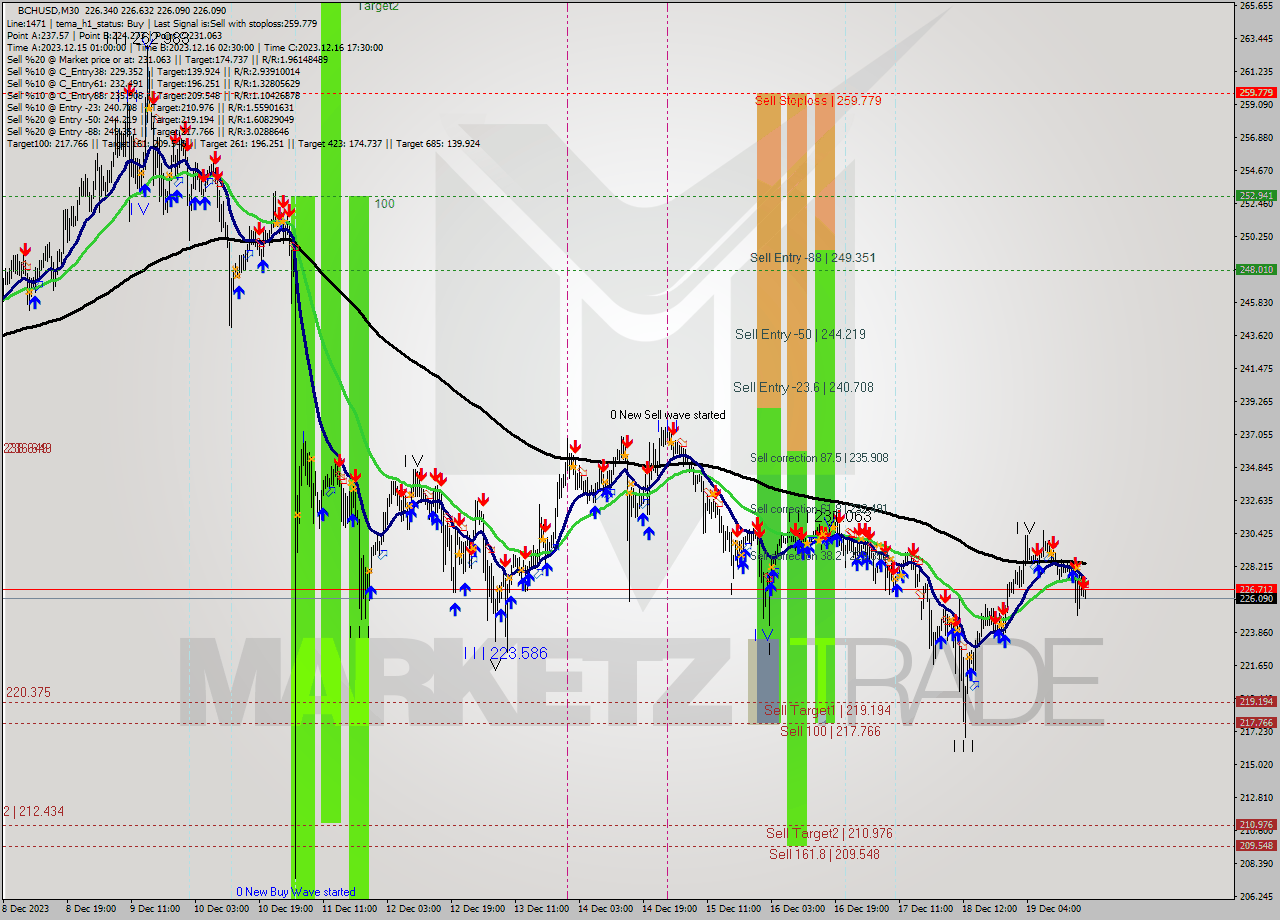Screen dimensions: 1280x920
Task: Click the 206.245 price axis value
Action: (1256, 896)
